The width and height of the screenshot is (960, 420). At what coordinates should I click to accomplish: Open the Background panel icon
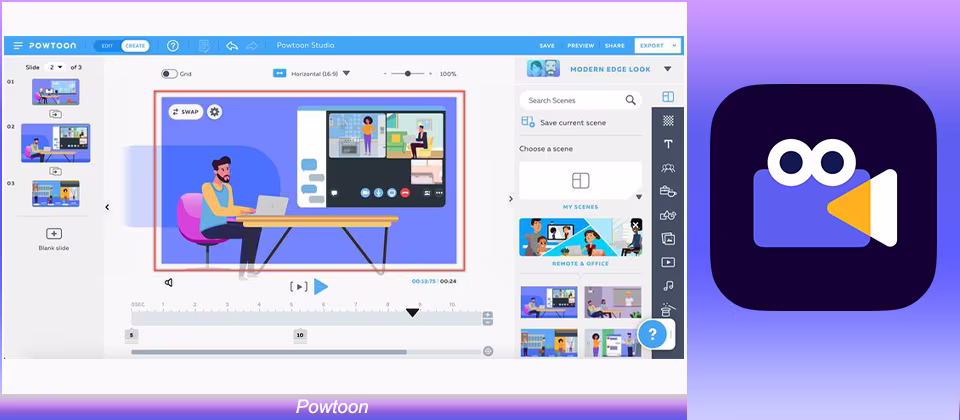pyautogui.click(x=668, y=121)
